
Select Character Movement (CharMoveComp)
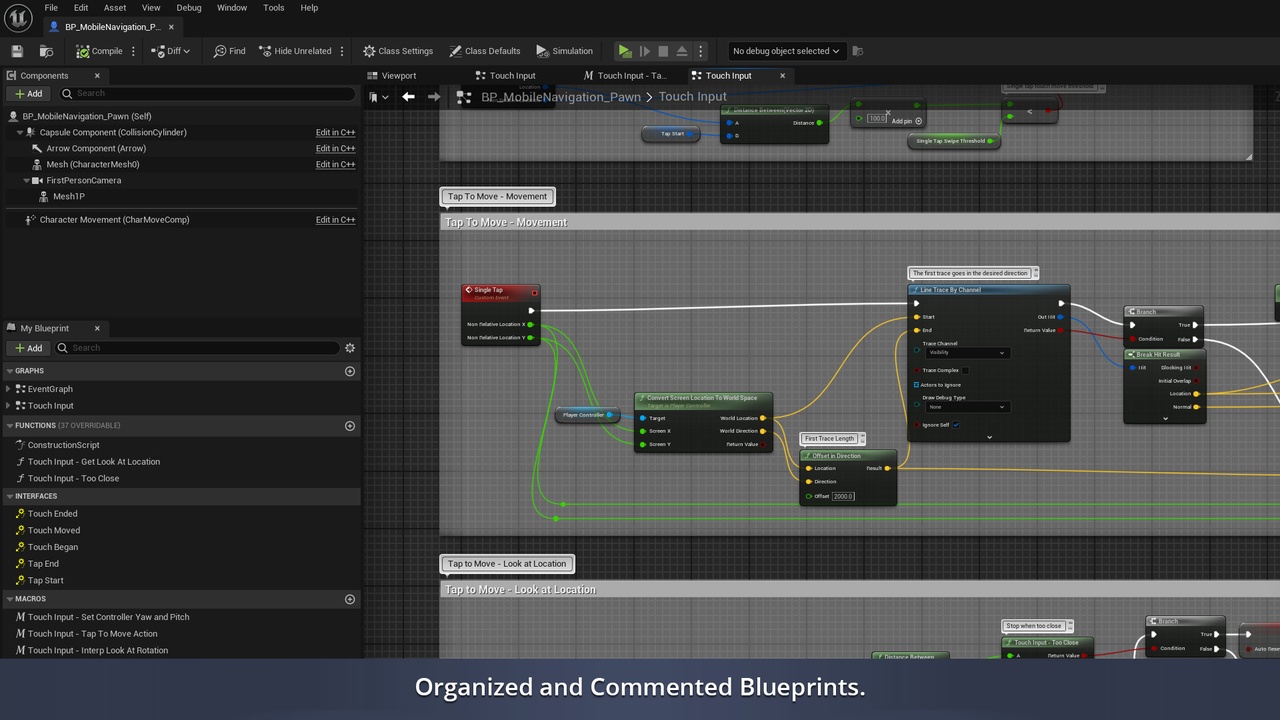coord(114,220)
